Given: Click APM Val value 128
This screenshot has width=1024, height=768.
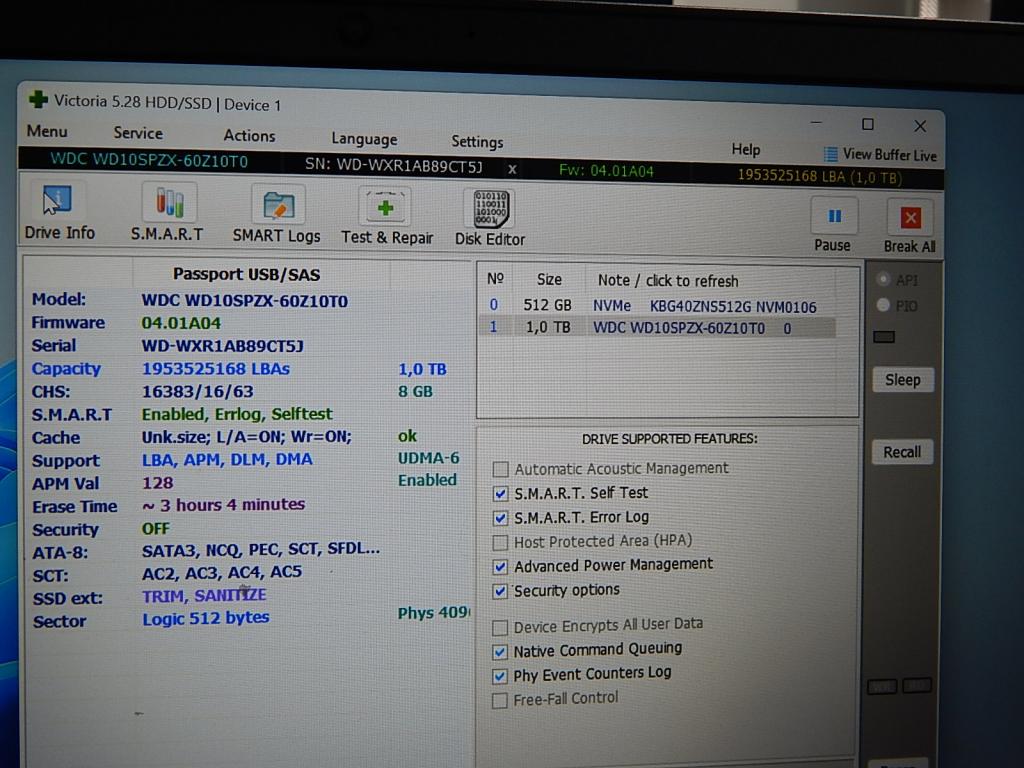Looking at the screenshot, I should click(157, 483).
